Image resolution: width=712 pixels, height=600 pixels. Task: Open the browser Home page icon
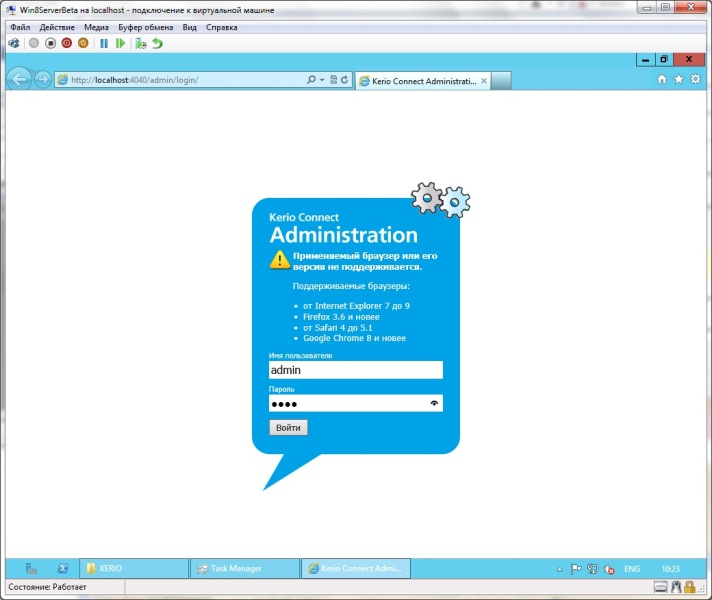click(662, 79)
